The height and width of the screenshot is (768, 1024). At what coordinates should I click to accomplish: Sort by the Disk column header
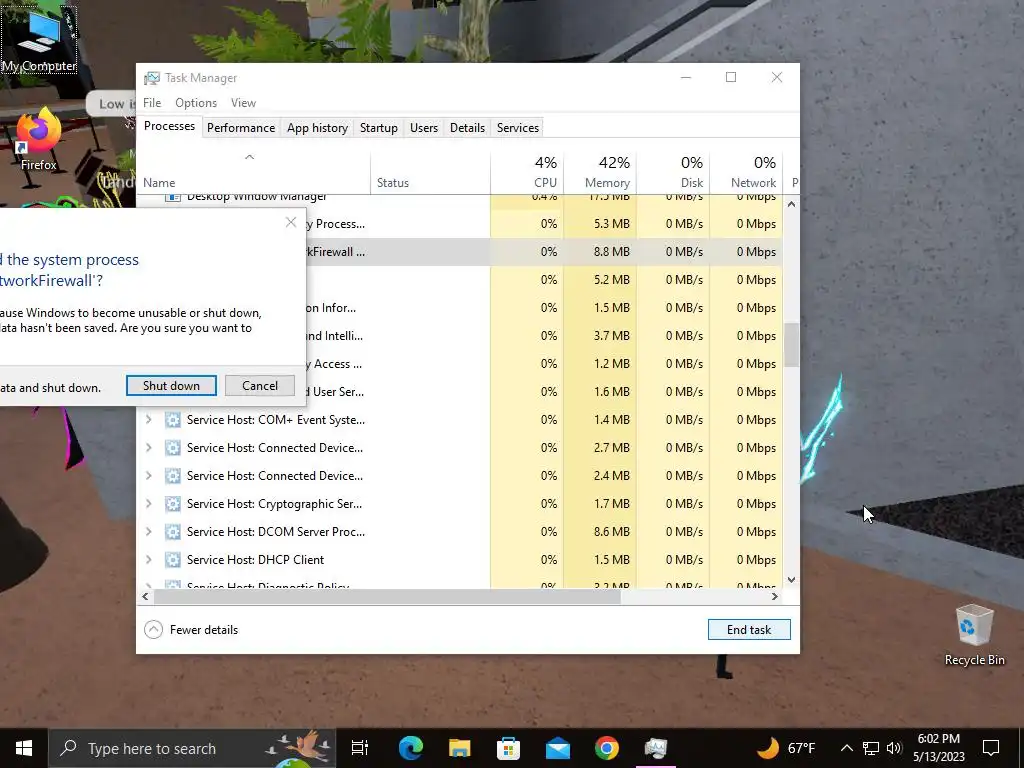(x=673, y=172)
